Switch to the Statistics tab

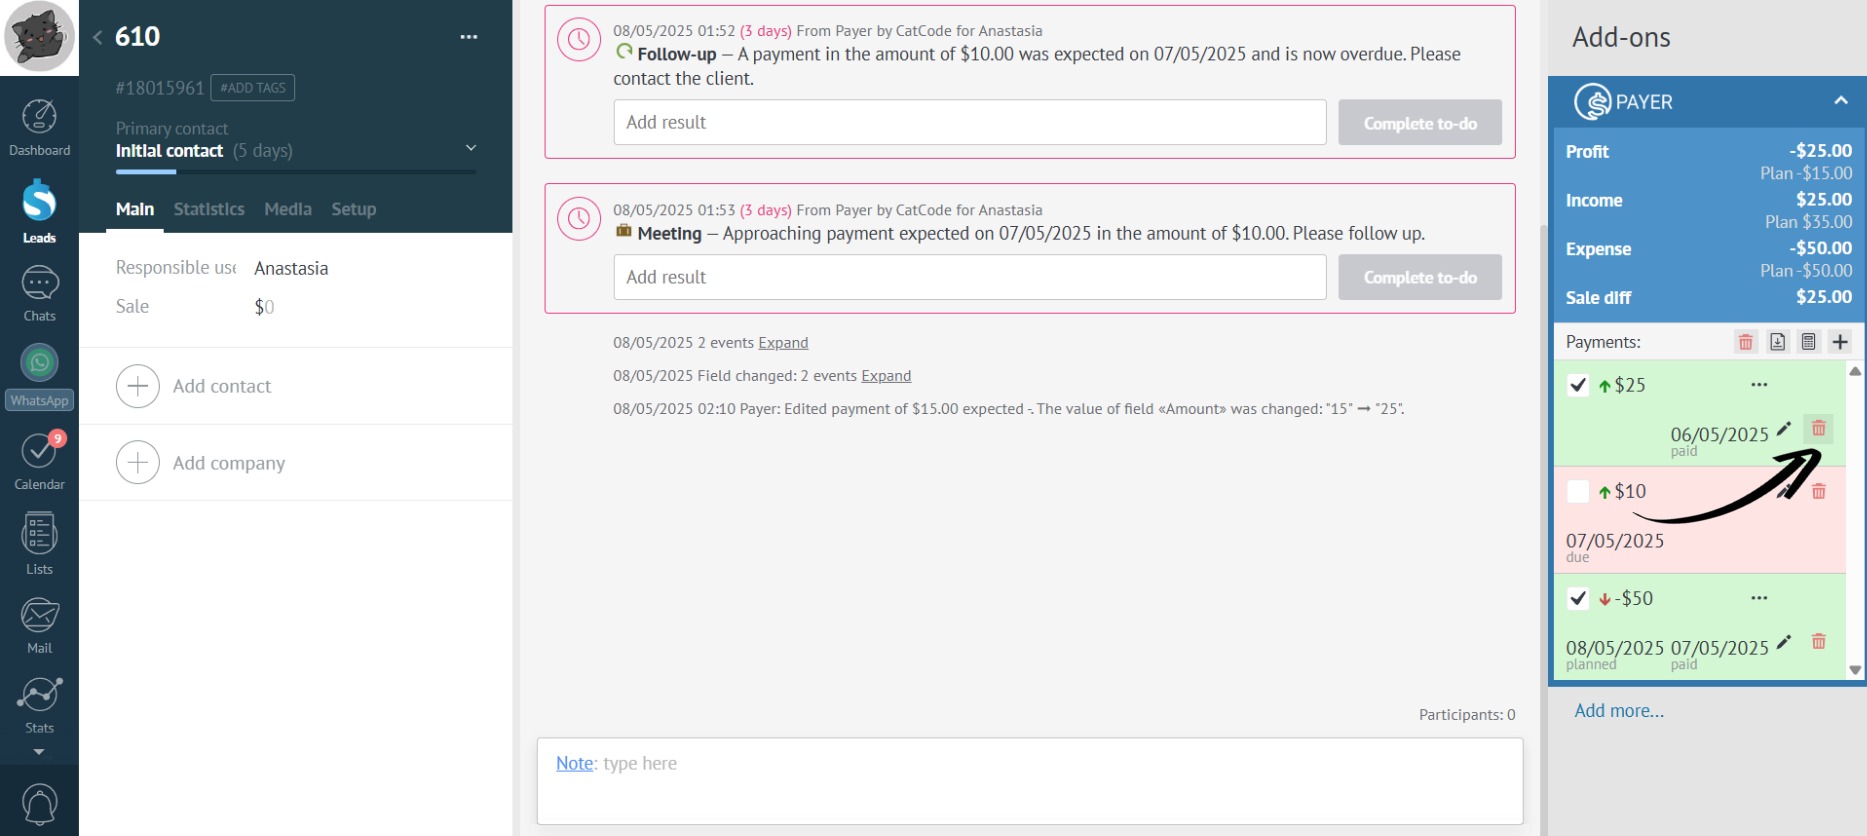pyautogui.click(x=209, y=209)
